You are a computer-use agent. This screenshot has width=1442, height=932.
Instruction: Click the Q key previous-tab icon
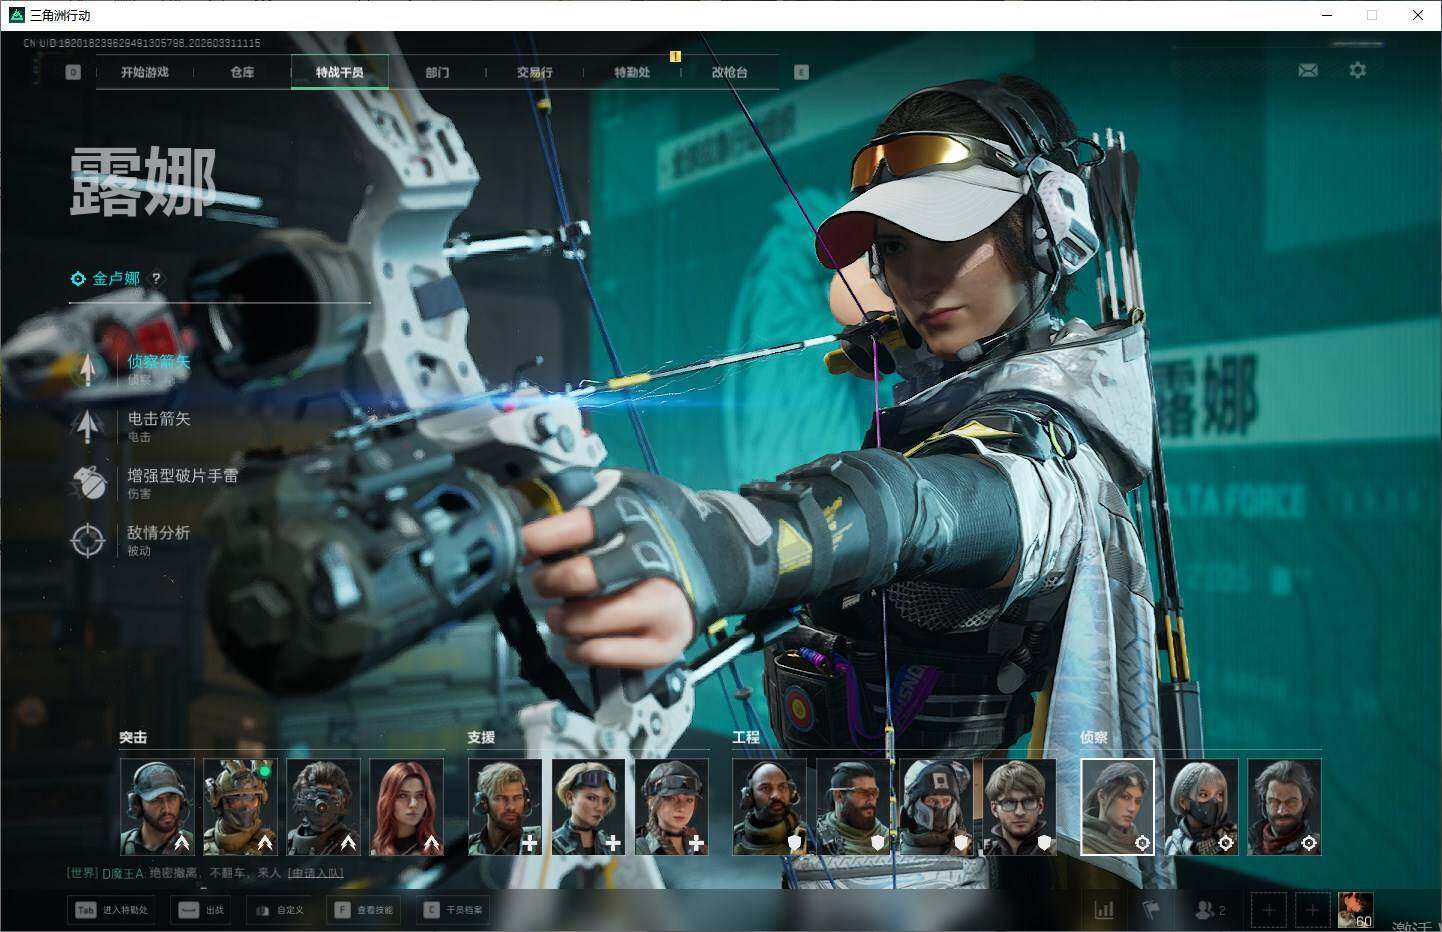[x=73, y=72]
